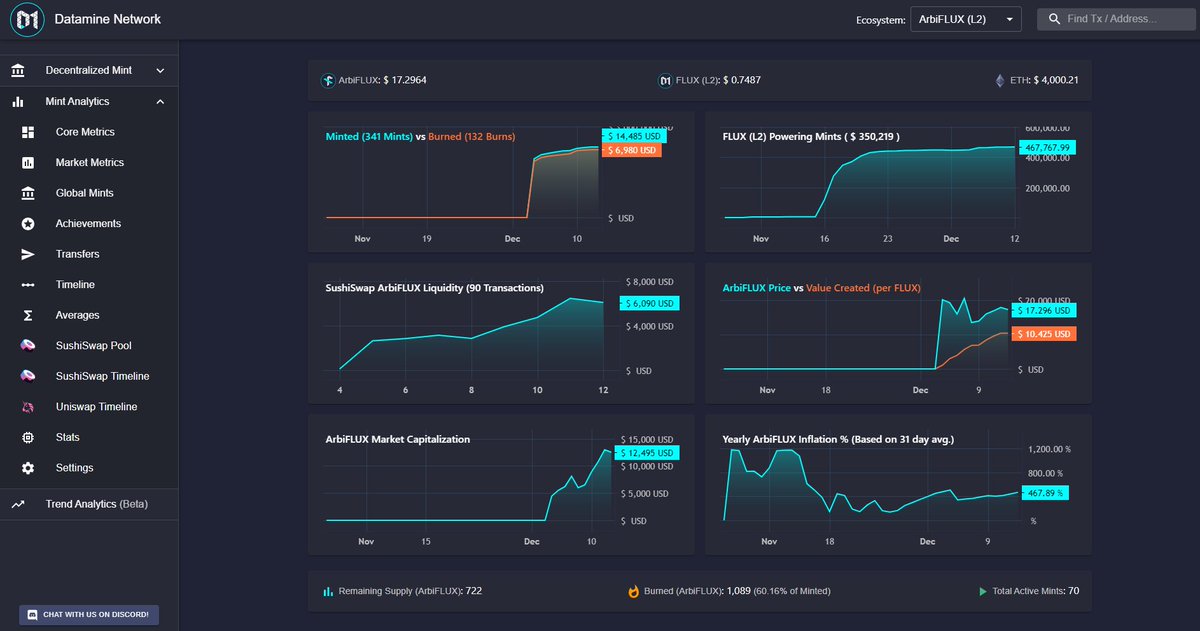Click the Mint Analytics bar chart icon
Viewport: 1200px width, 631px height.
click(x=18, y=102)
